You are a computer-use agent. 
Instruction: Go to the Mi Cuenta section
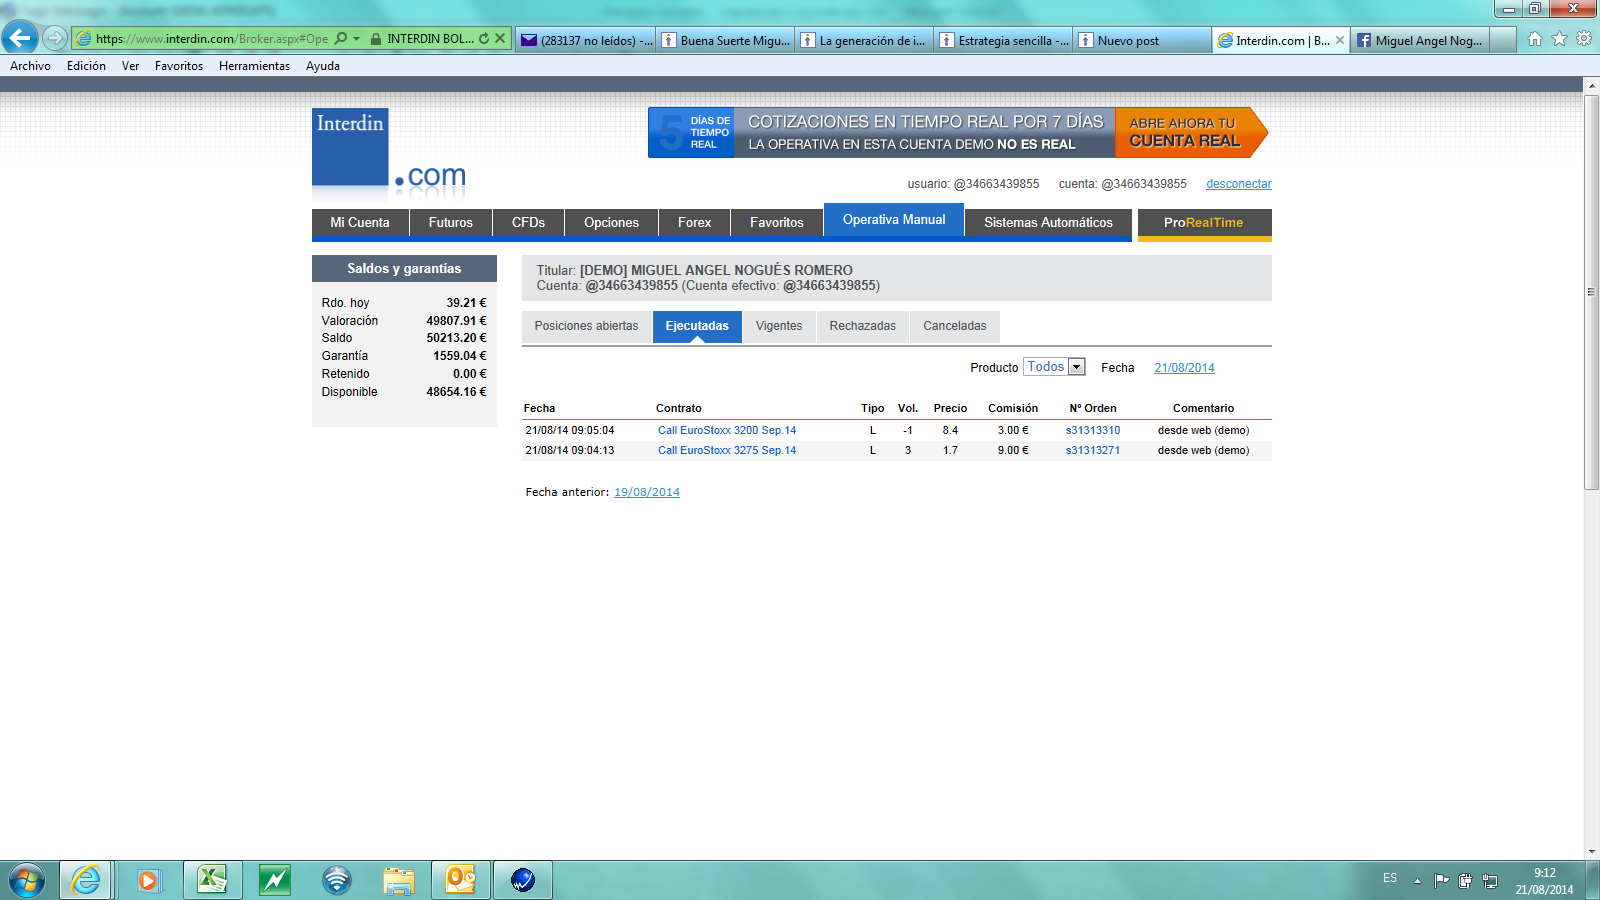(360, 223)
